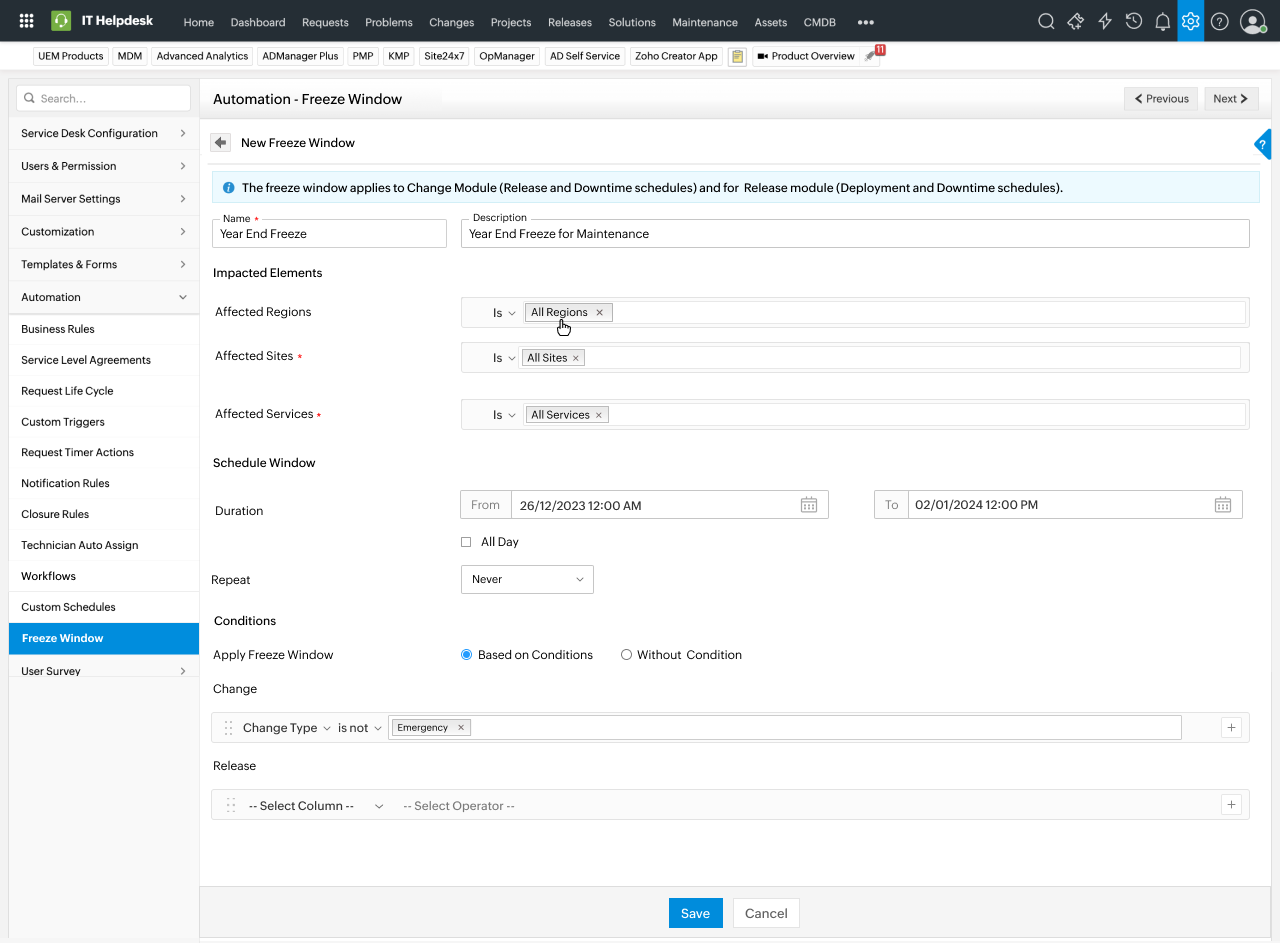Open instant actions via the lightning bolt icon
Screen dimensions: 1280x943
pos(1104,20)
